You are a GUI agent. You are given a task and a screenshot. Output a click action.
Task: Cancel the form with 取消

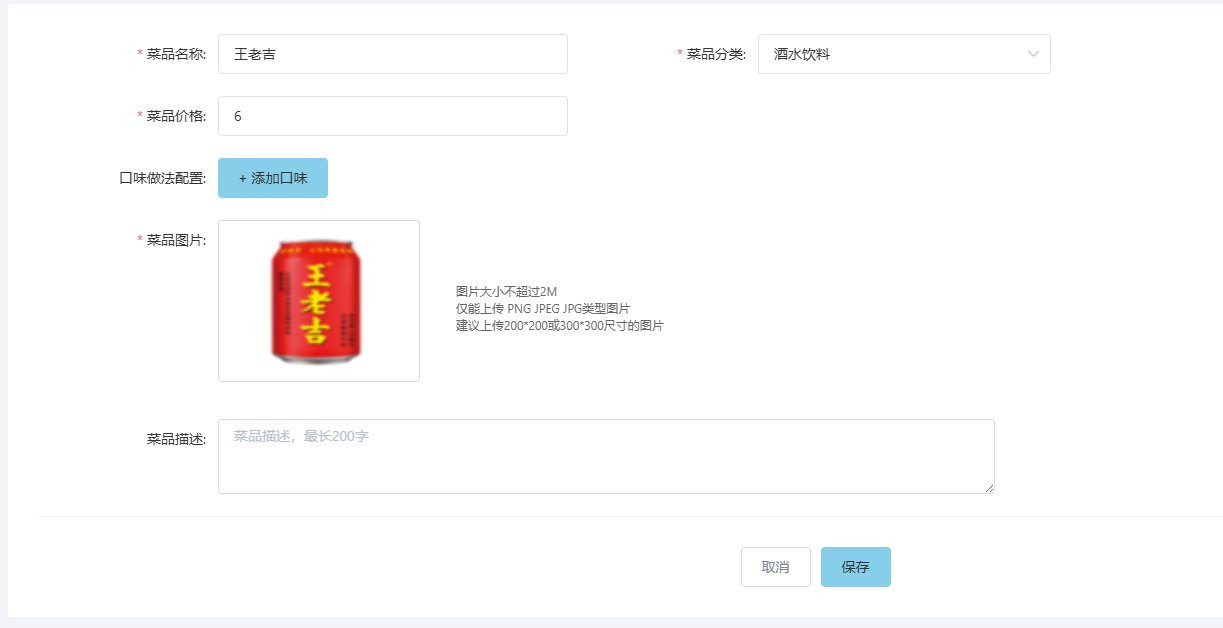coord(775,567)
